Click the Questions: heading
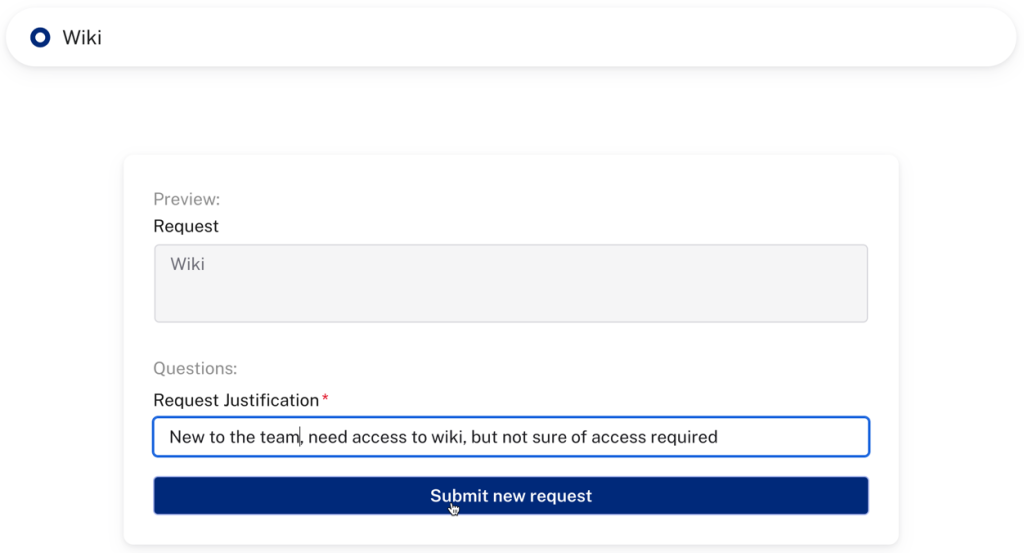 pyautogui.click(x=196, y=368)
